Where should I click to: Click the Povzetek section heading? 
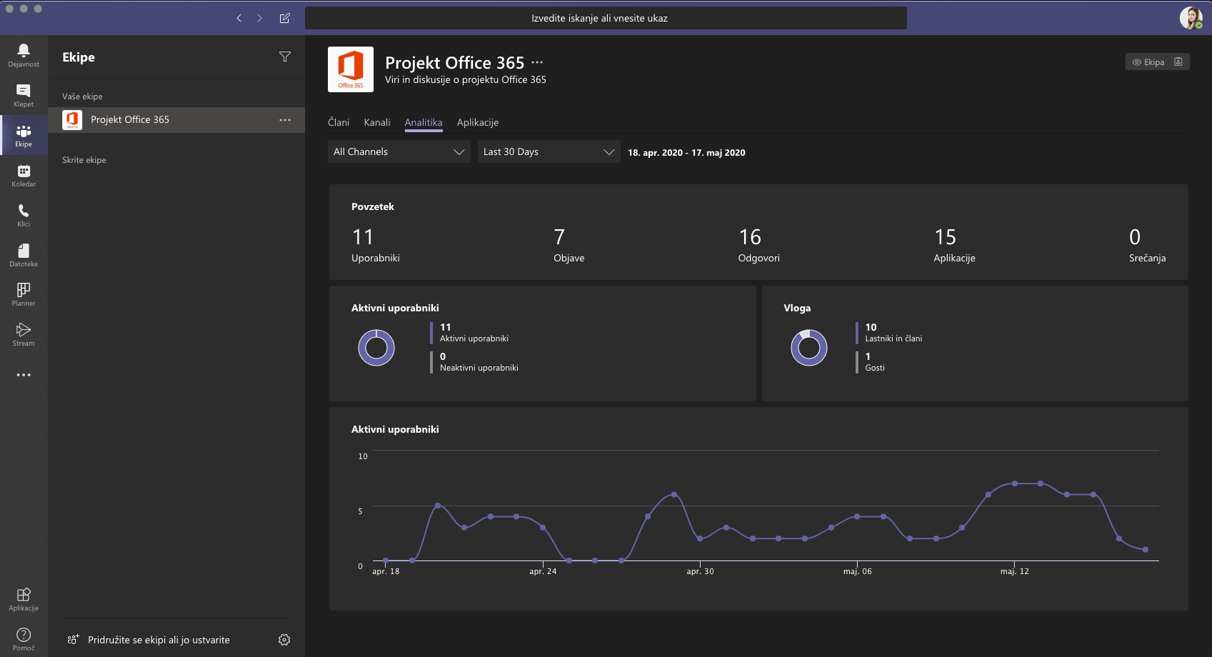(x=373, y=207)
